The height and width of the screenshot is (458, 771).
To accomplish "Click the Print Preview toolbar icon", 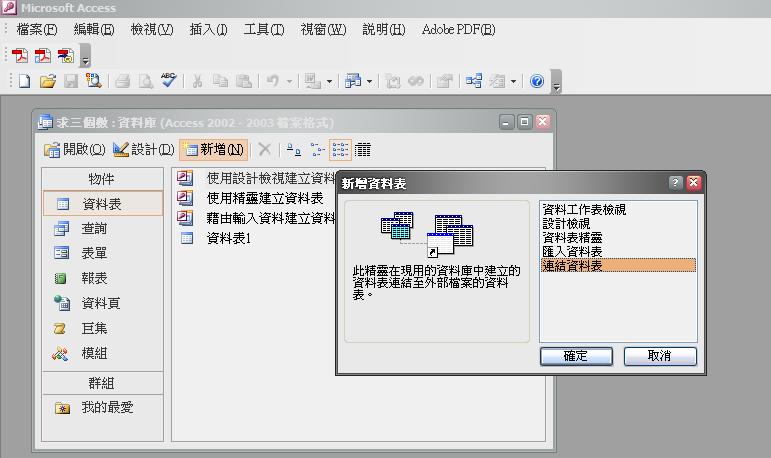I will point(146,81).
